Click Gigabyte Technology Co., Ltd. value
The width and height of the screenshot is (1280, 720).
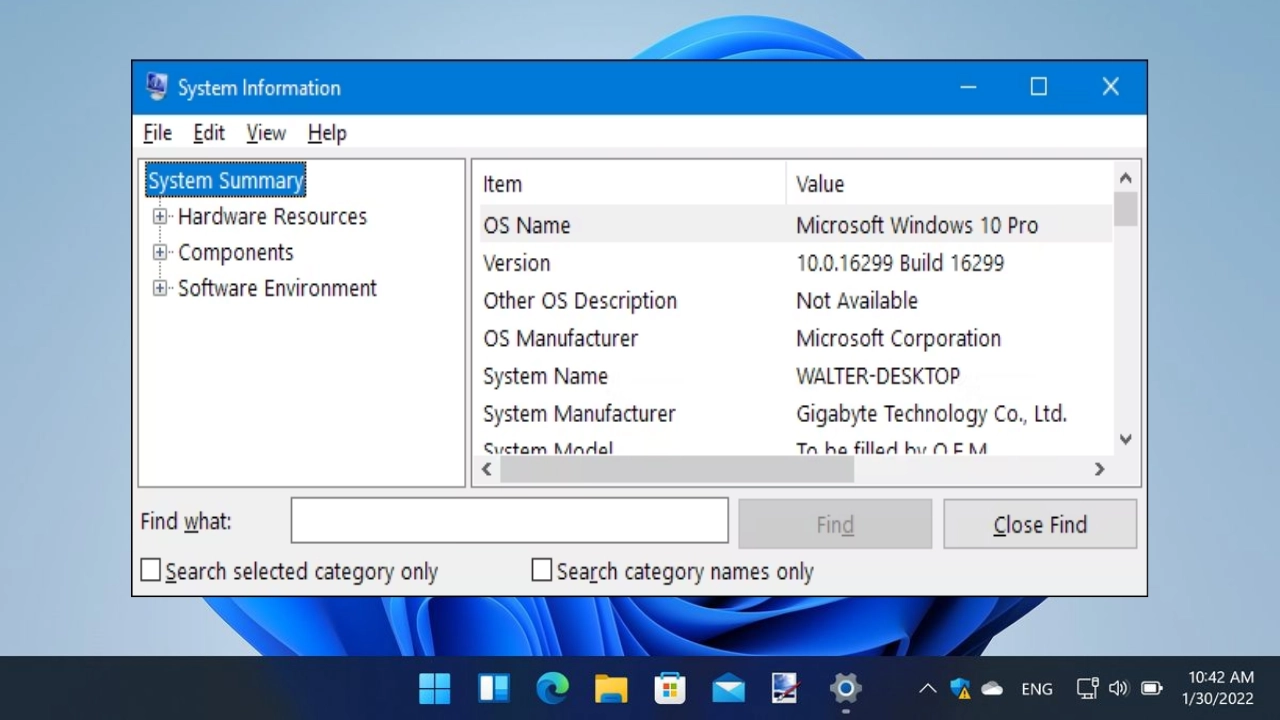[931, 414]
